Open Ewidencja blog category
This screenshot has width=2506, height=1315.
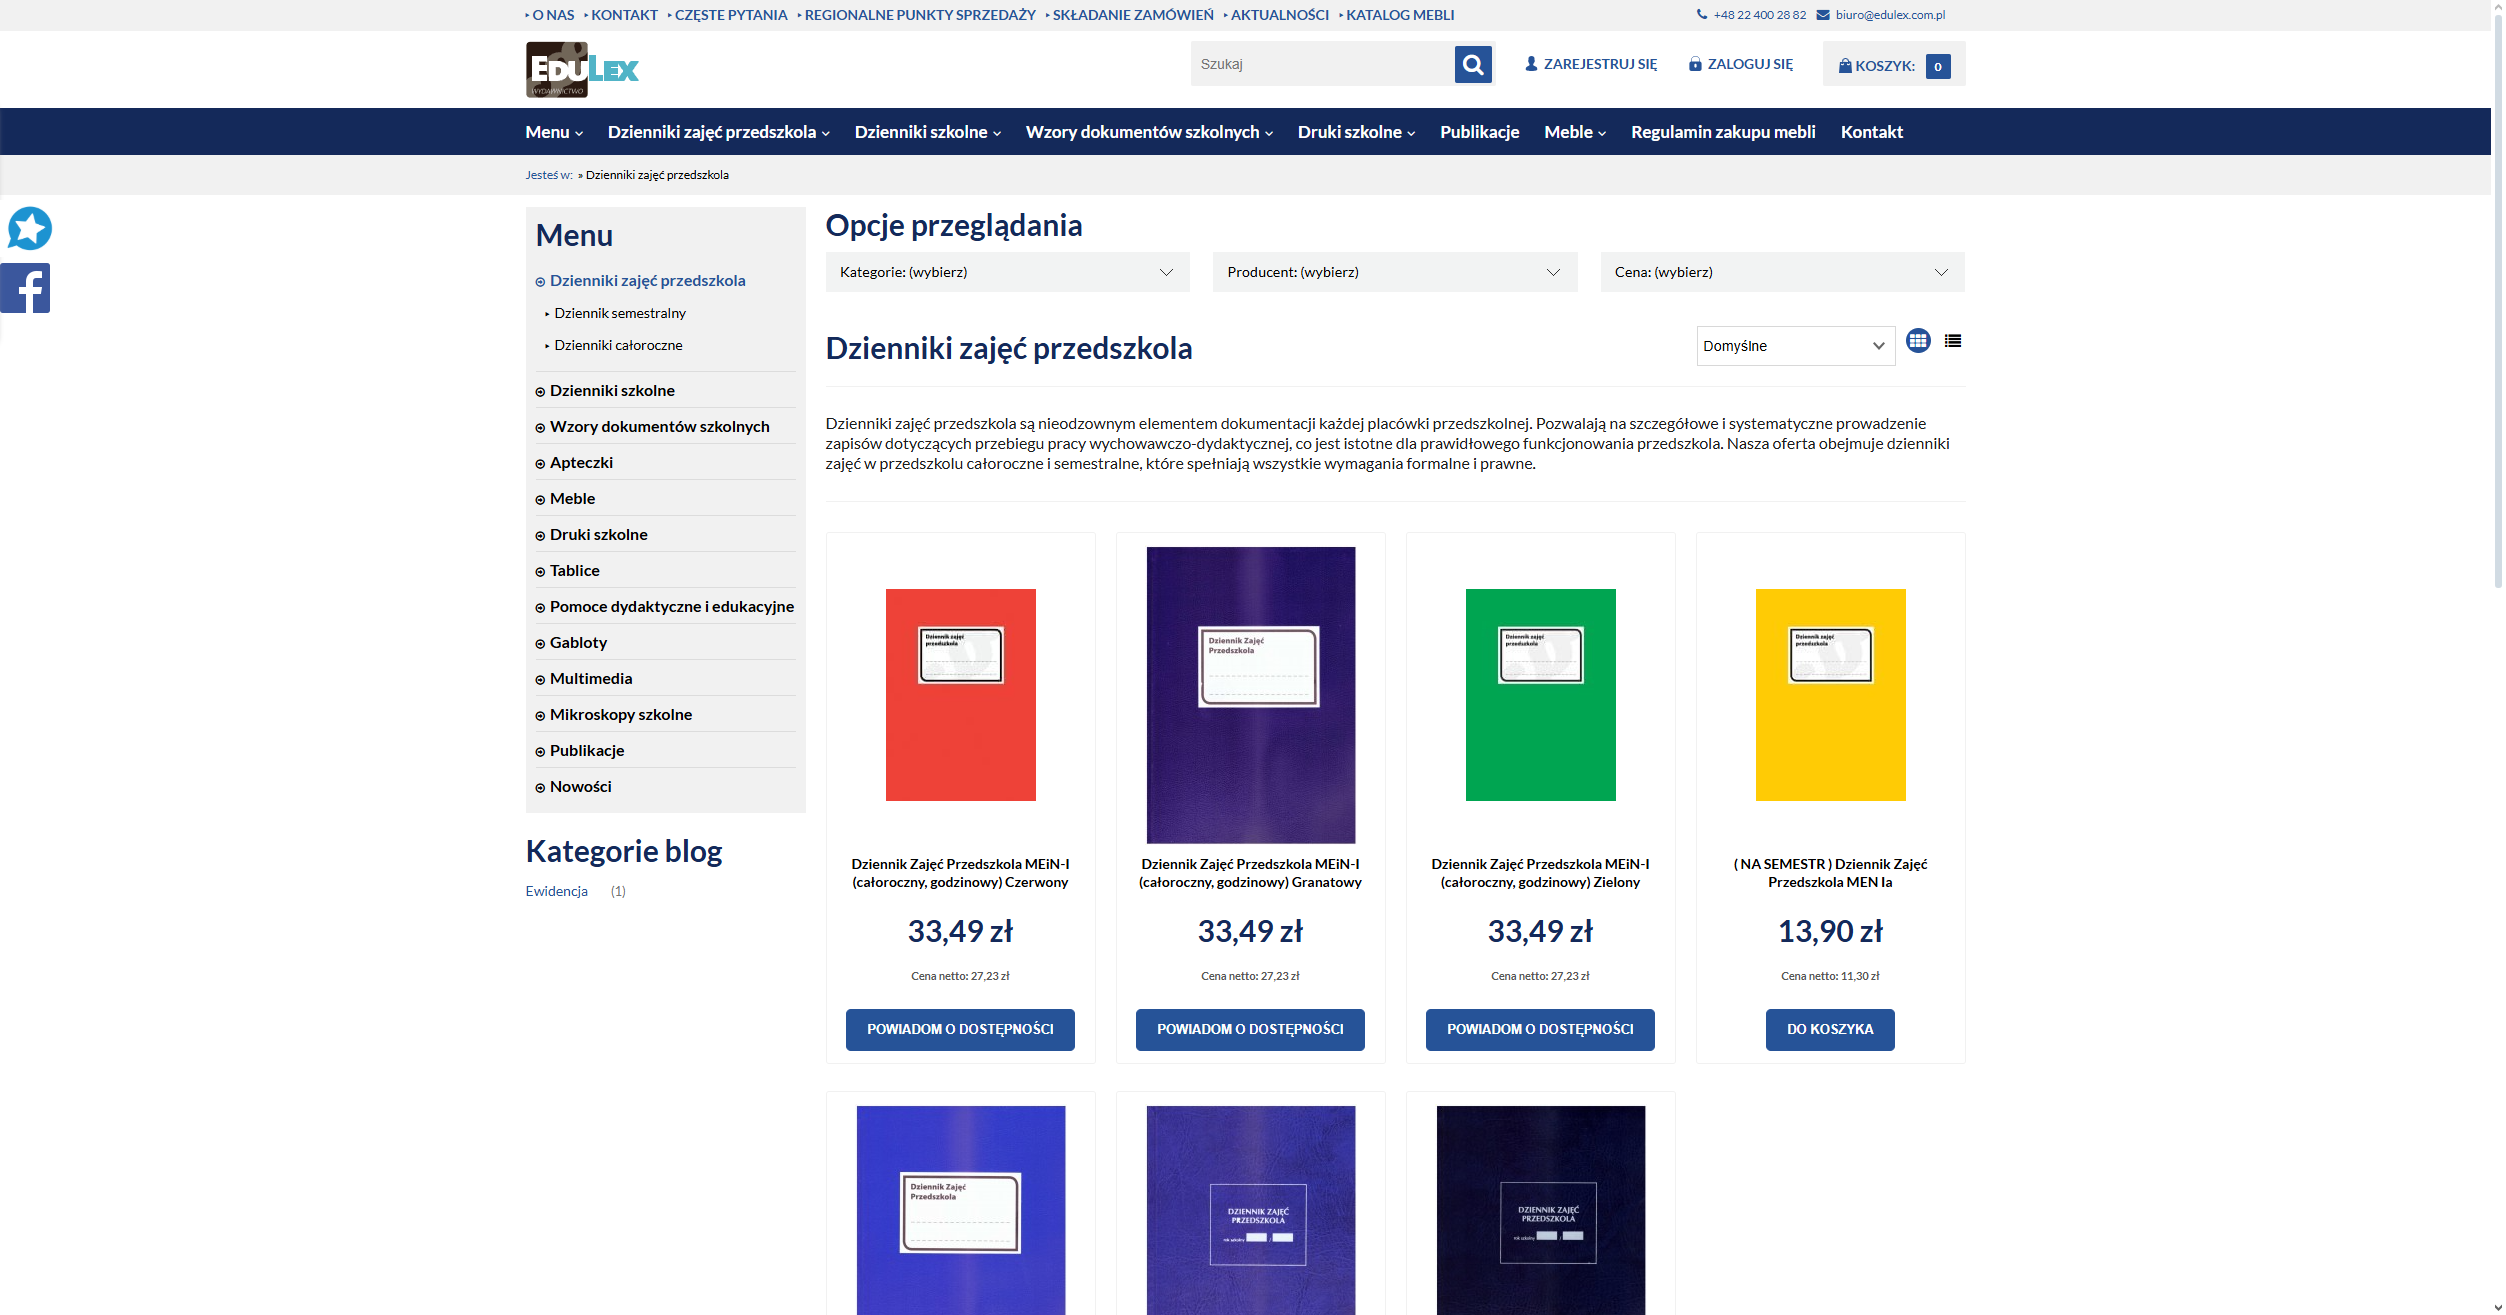(x=556, y=891)
